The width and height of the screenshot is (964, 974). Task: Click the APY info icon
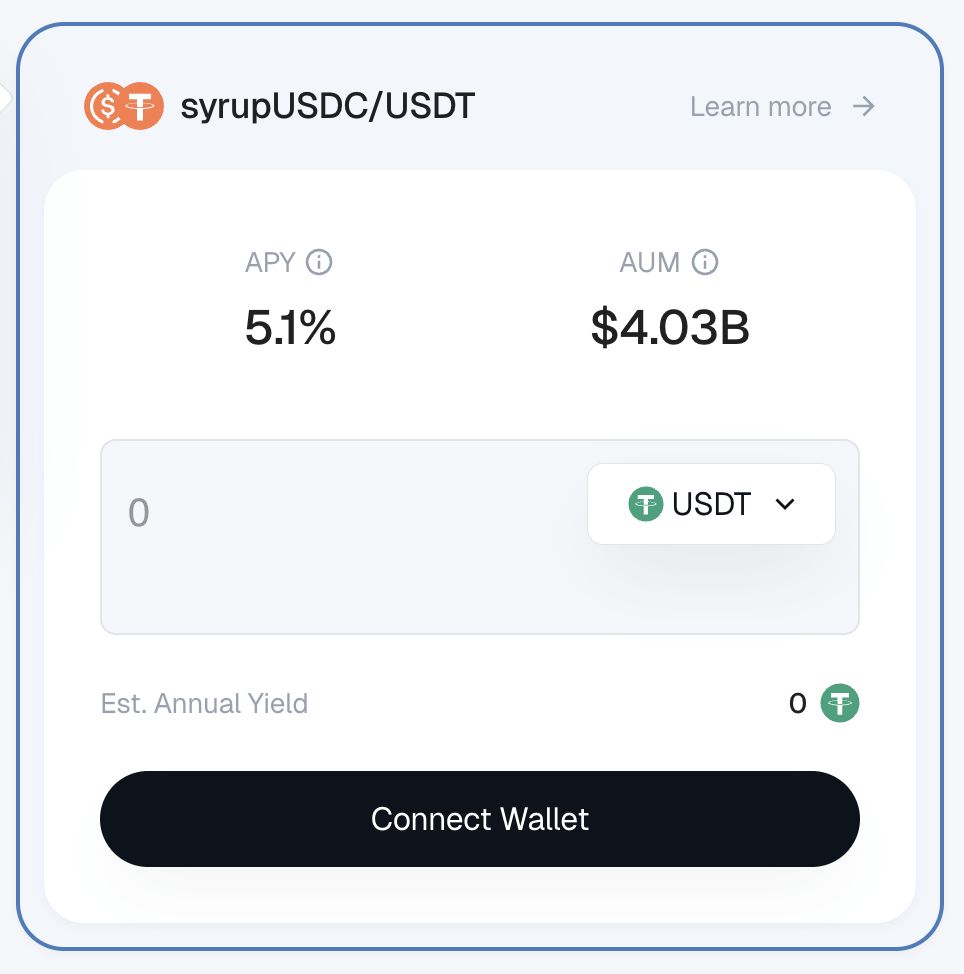[x=317, y=262]
